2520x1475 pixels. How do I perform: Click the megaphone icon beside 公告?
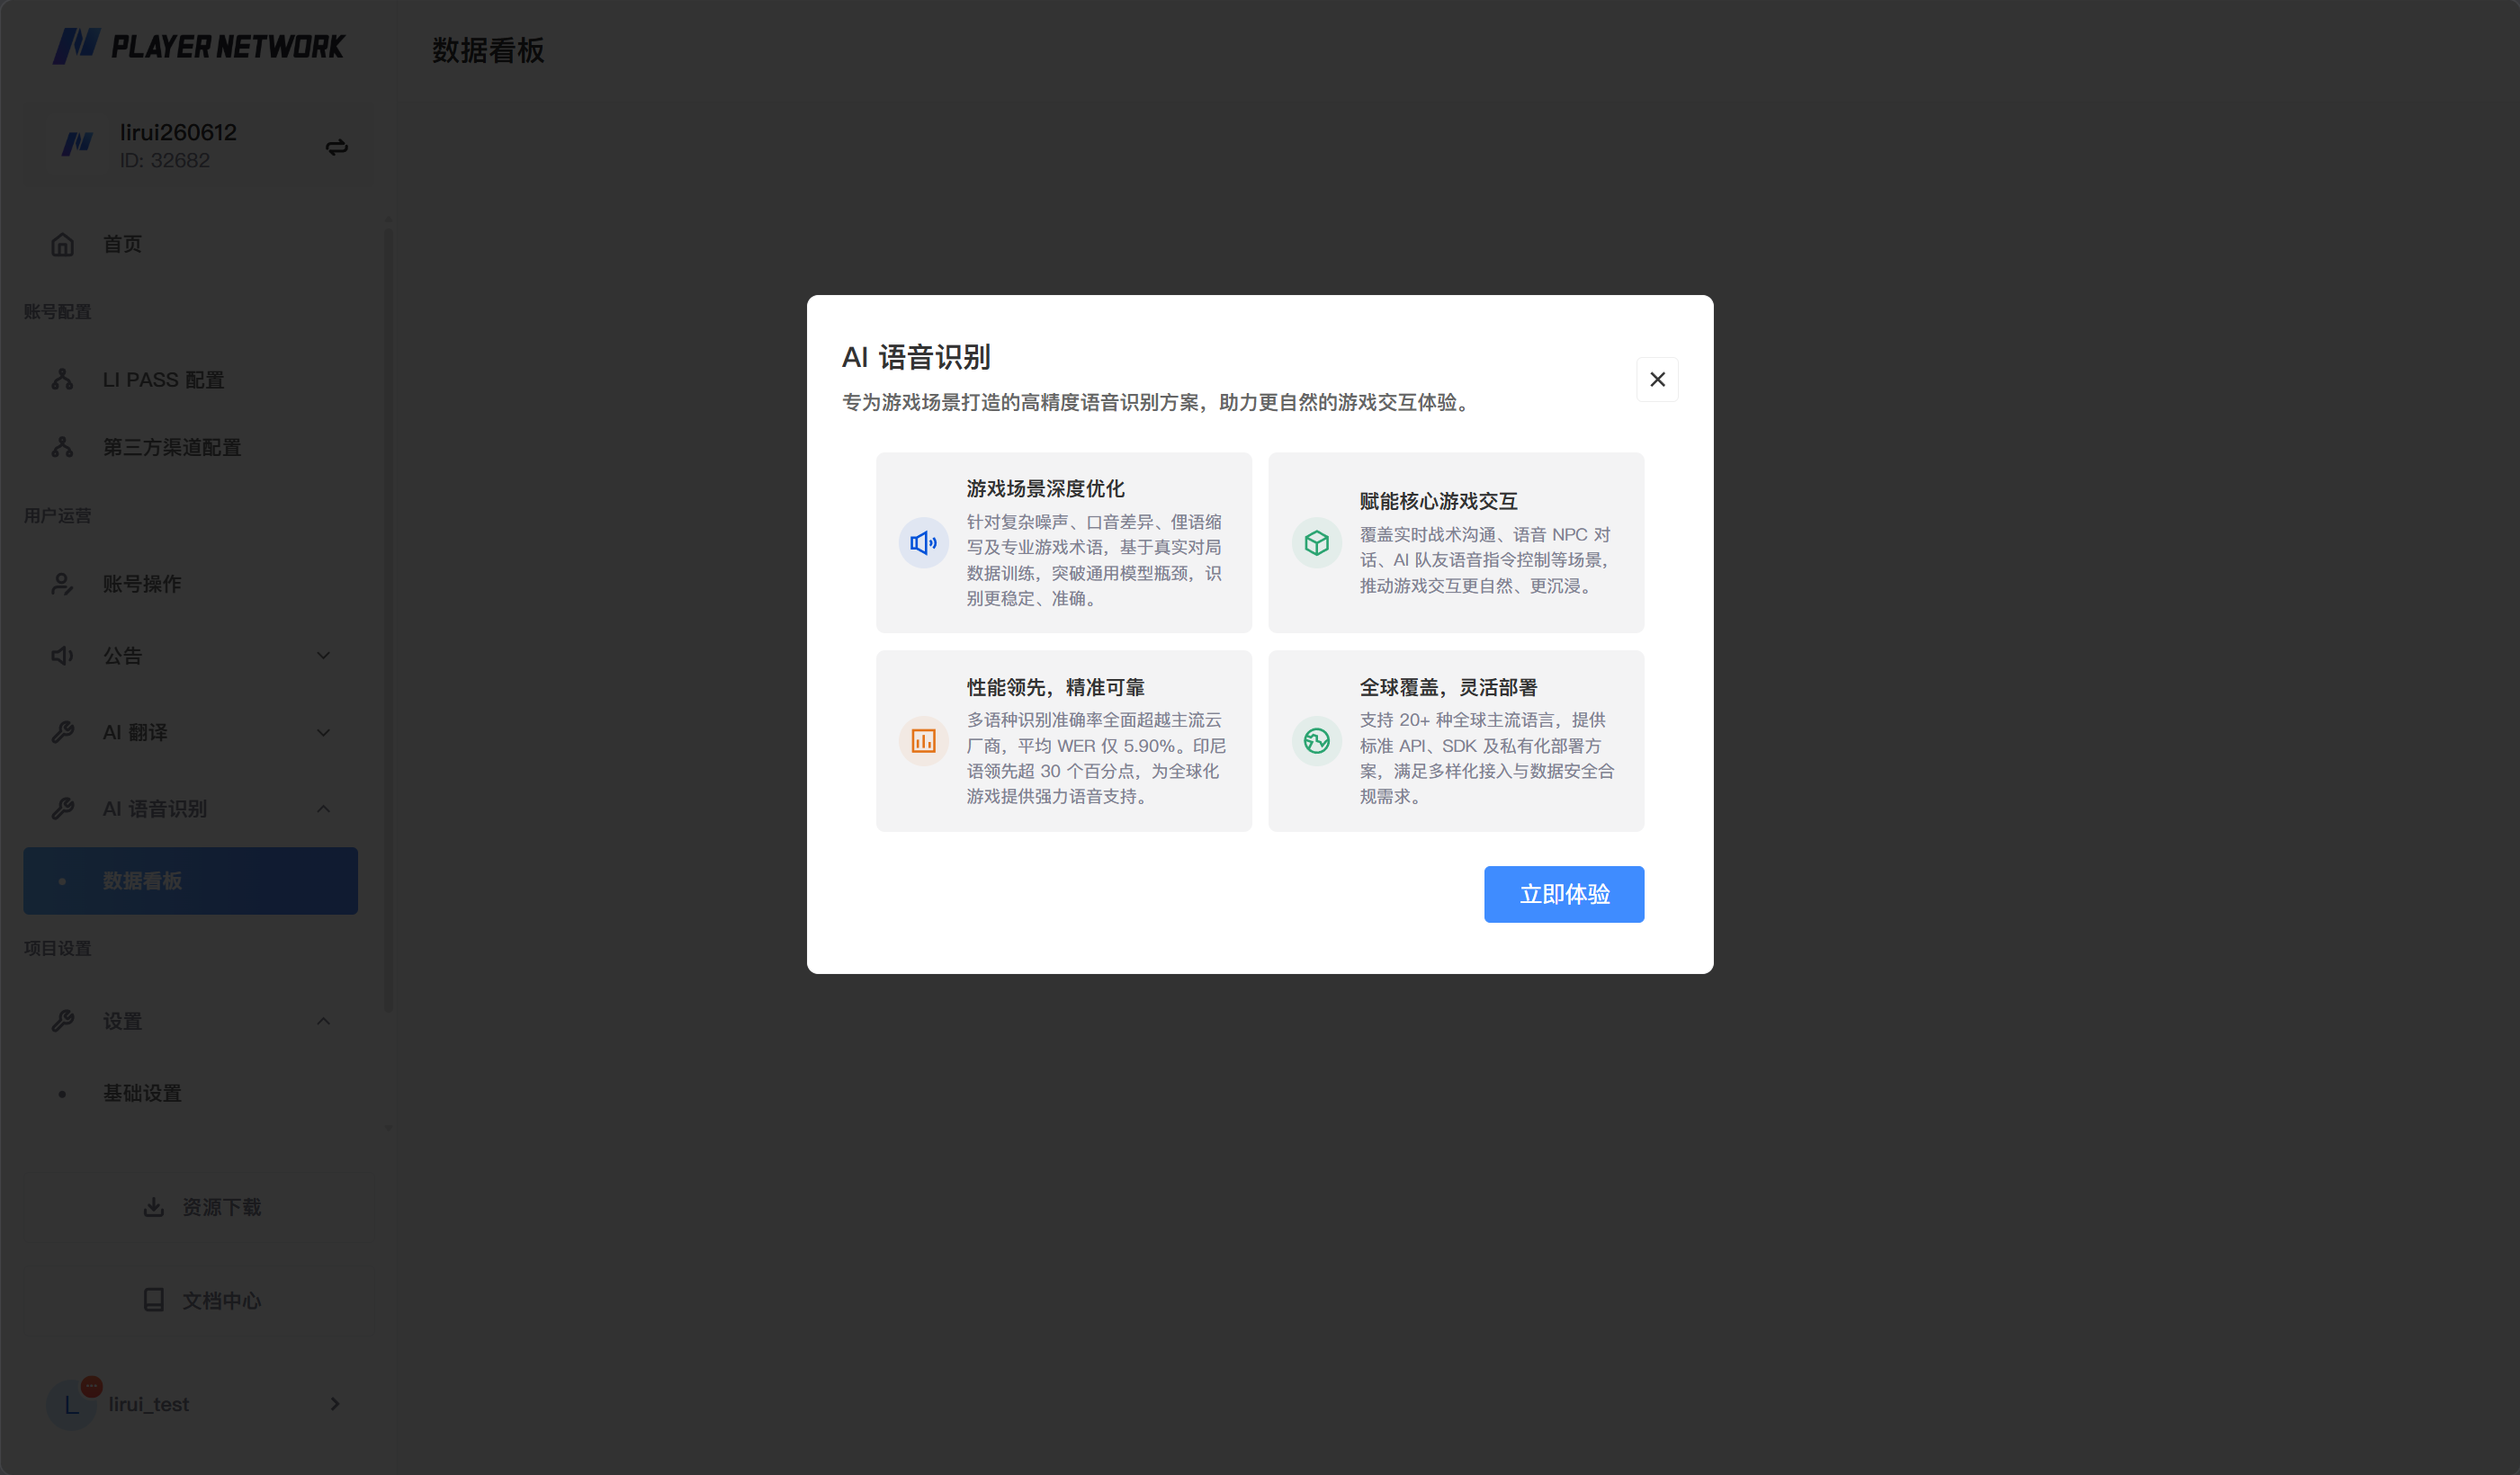pos(62,656)
